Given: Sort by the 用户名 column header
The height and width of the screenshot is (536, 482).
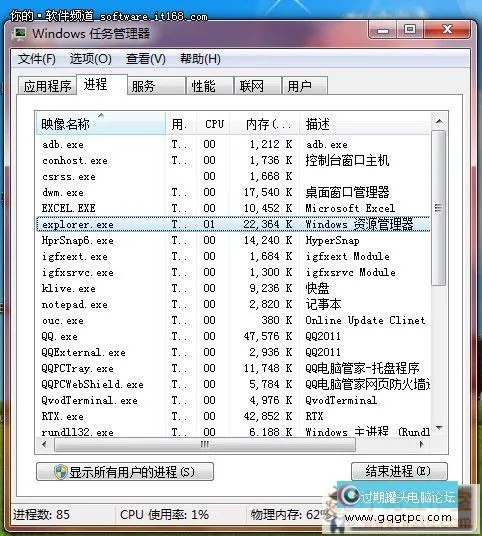Looking at the screenshot, I should (181, 124).
